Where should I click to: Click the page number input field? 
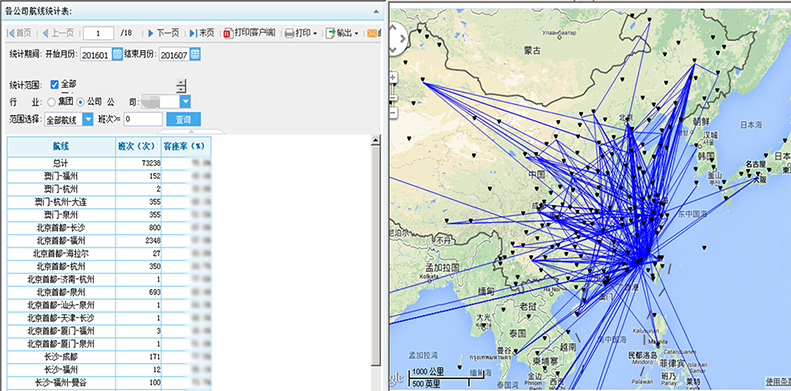point(98,33)
